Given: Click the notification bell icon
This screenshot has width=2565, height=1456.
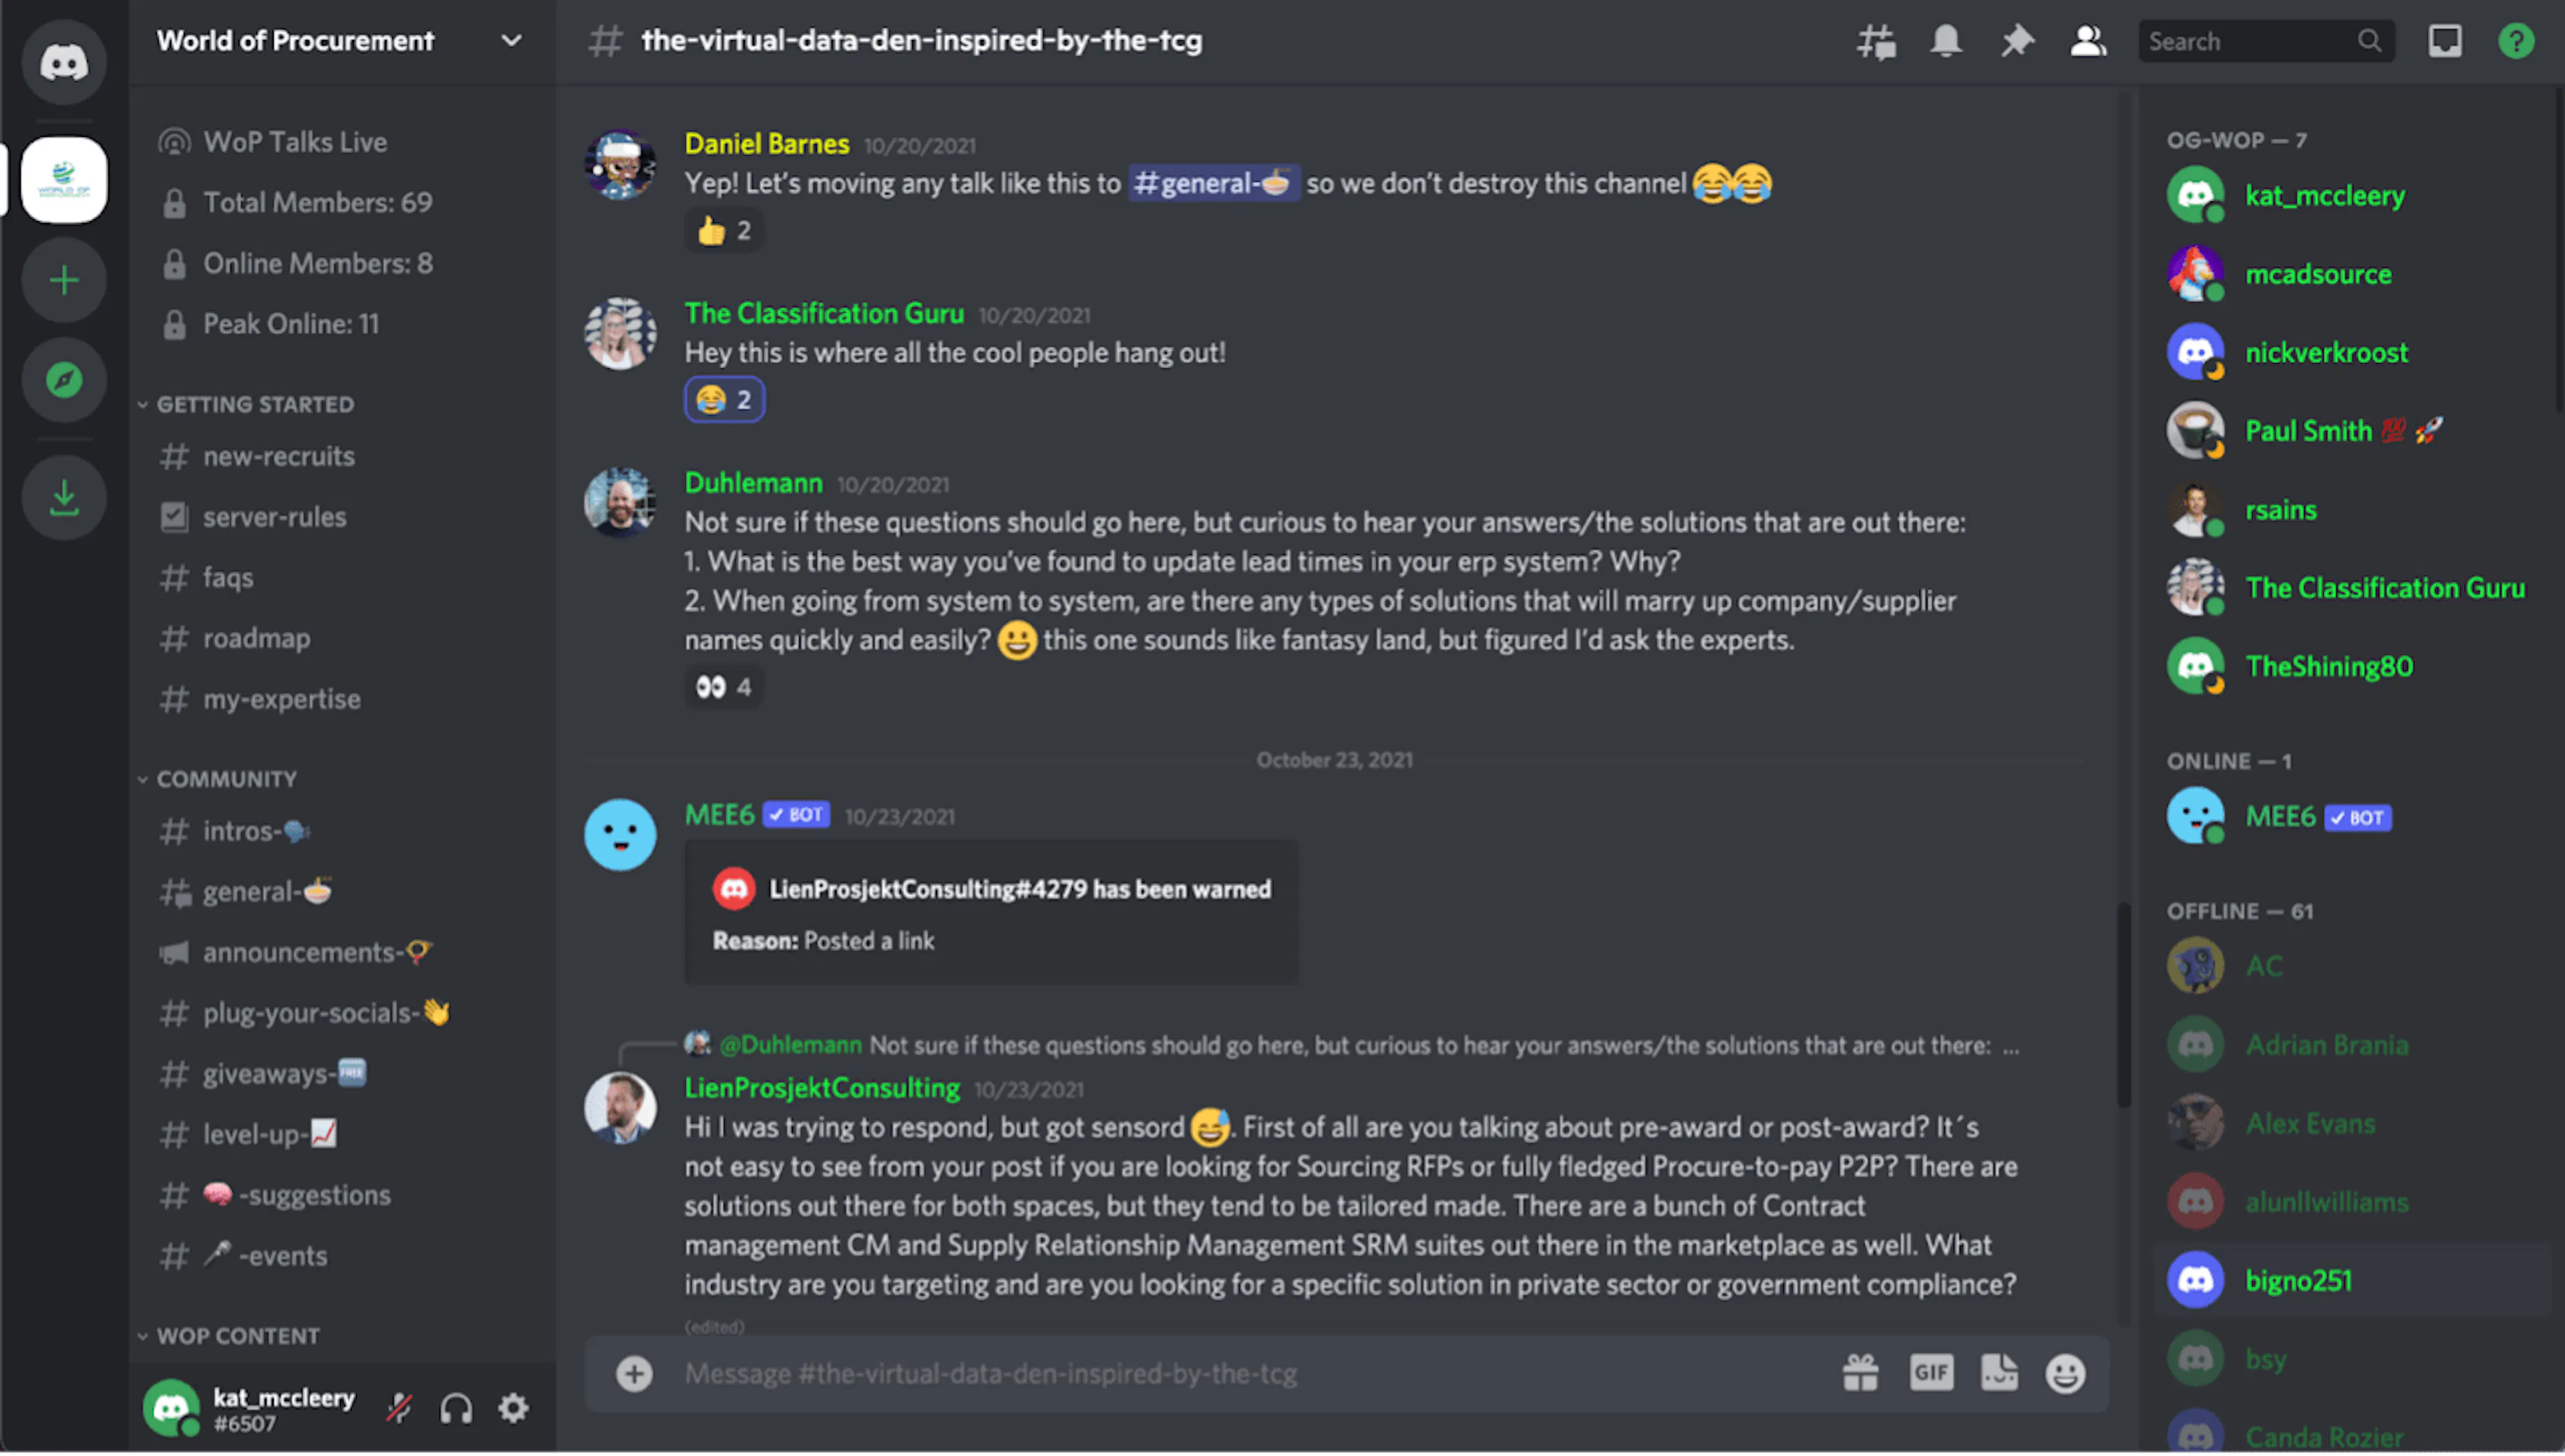Looking at the screenshot, I should point(1946,41).
